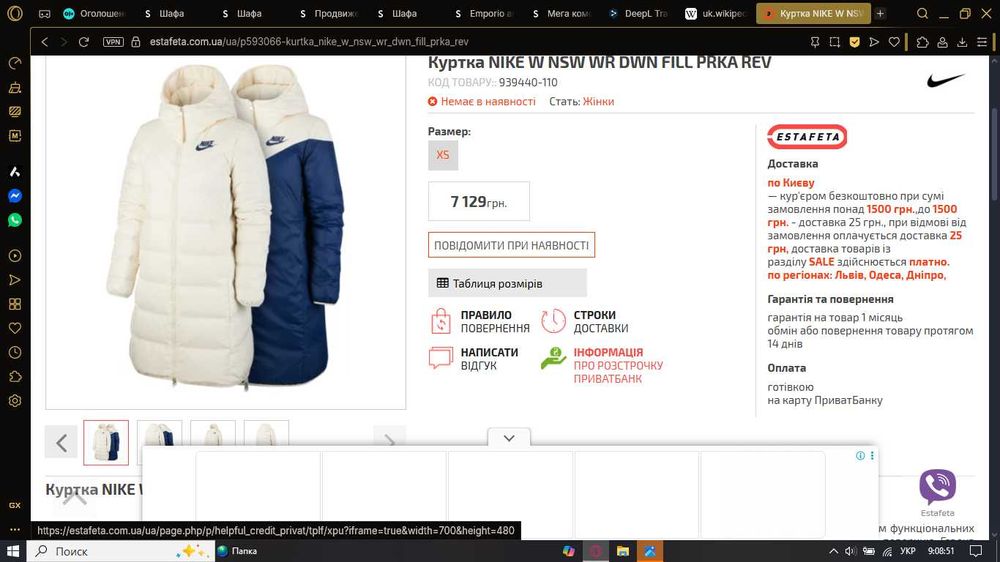Open the Папка item in taskbar
The width and height of the screenshot is (1000, 562).
(237, 551)
